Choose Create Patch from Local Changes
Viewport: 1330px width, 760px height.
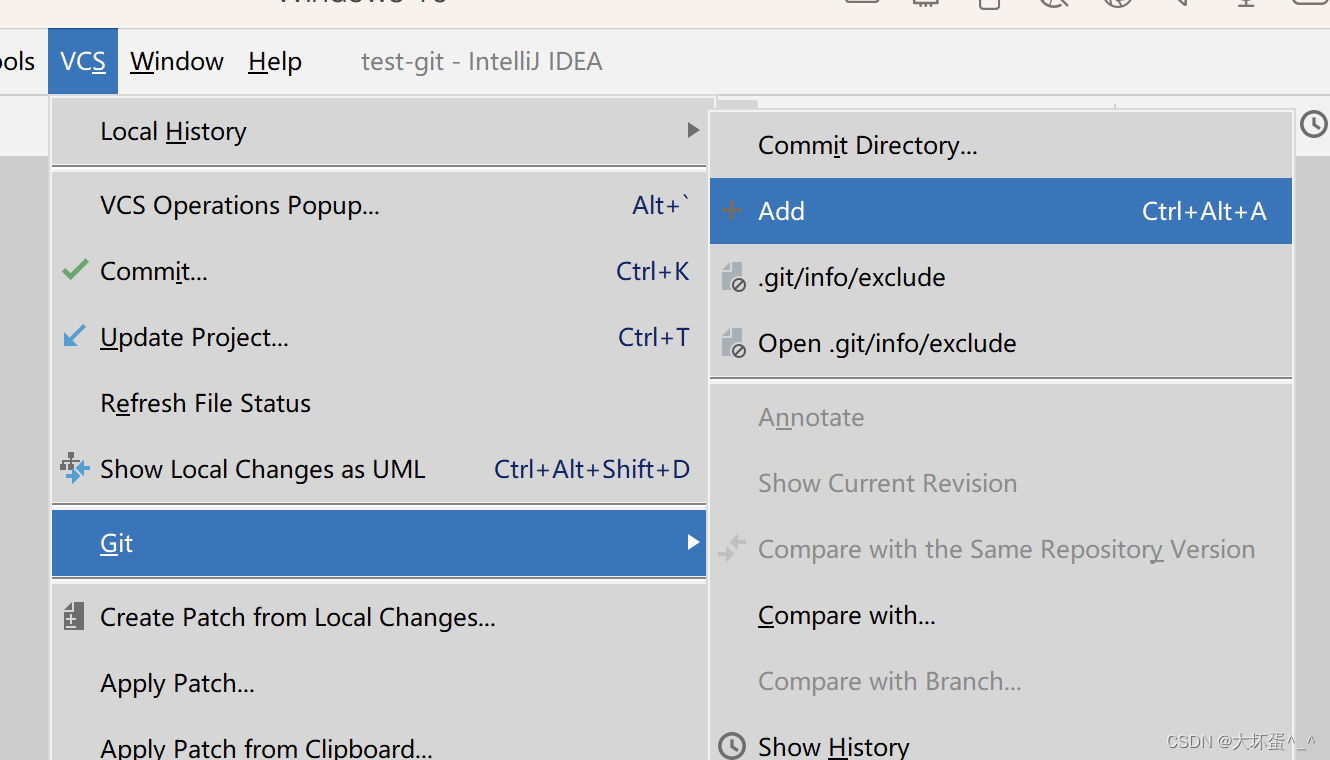click(379, 618)
